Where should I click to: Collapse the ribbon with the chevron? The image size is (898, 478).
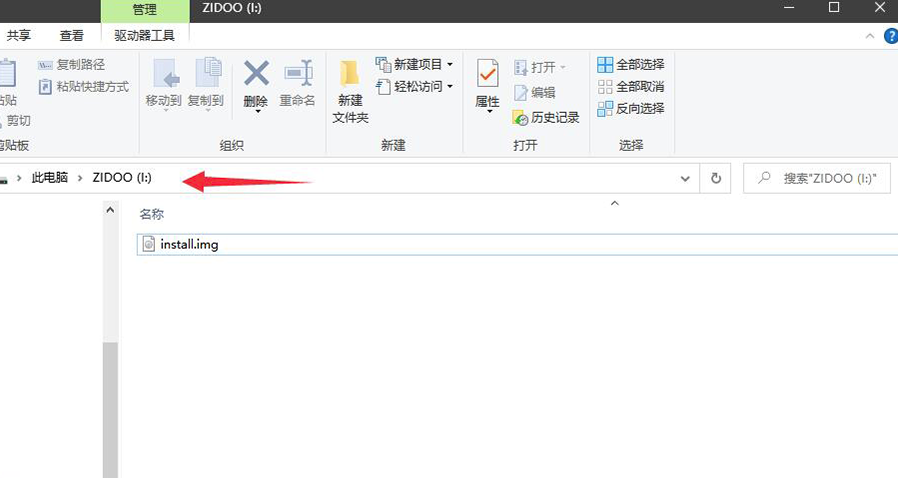[870, 36]
